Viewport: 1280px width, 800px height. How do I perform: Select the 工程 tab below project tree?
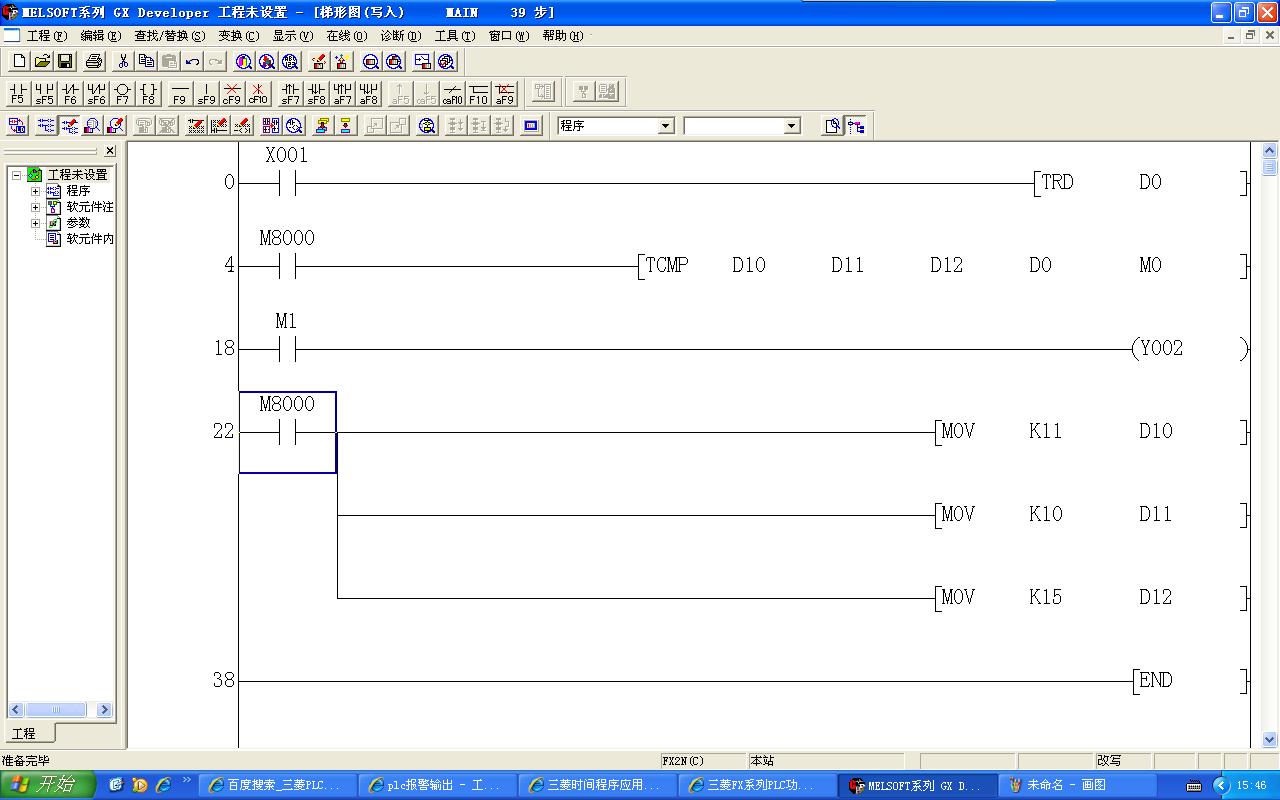24,734
